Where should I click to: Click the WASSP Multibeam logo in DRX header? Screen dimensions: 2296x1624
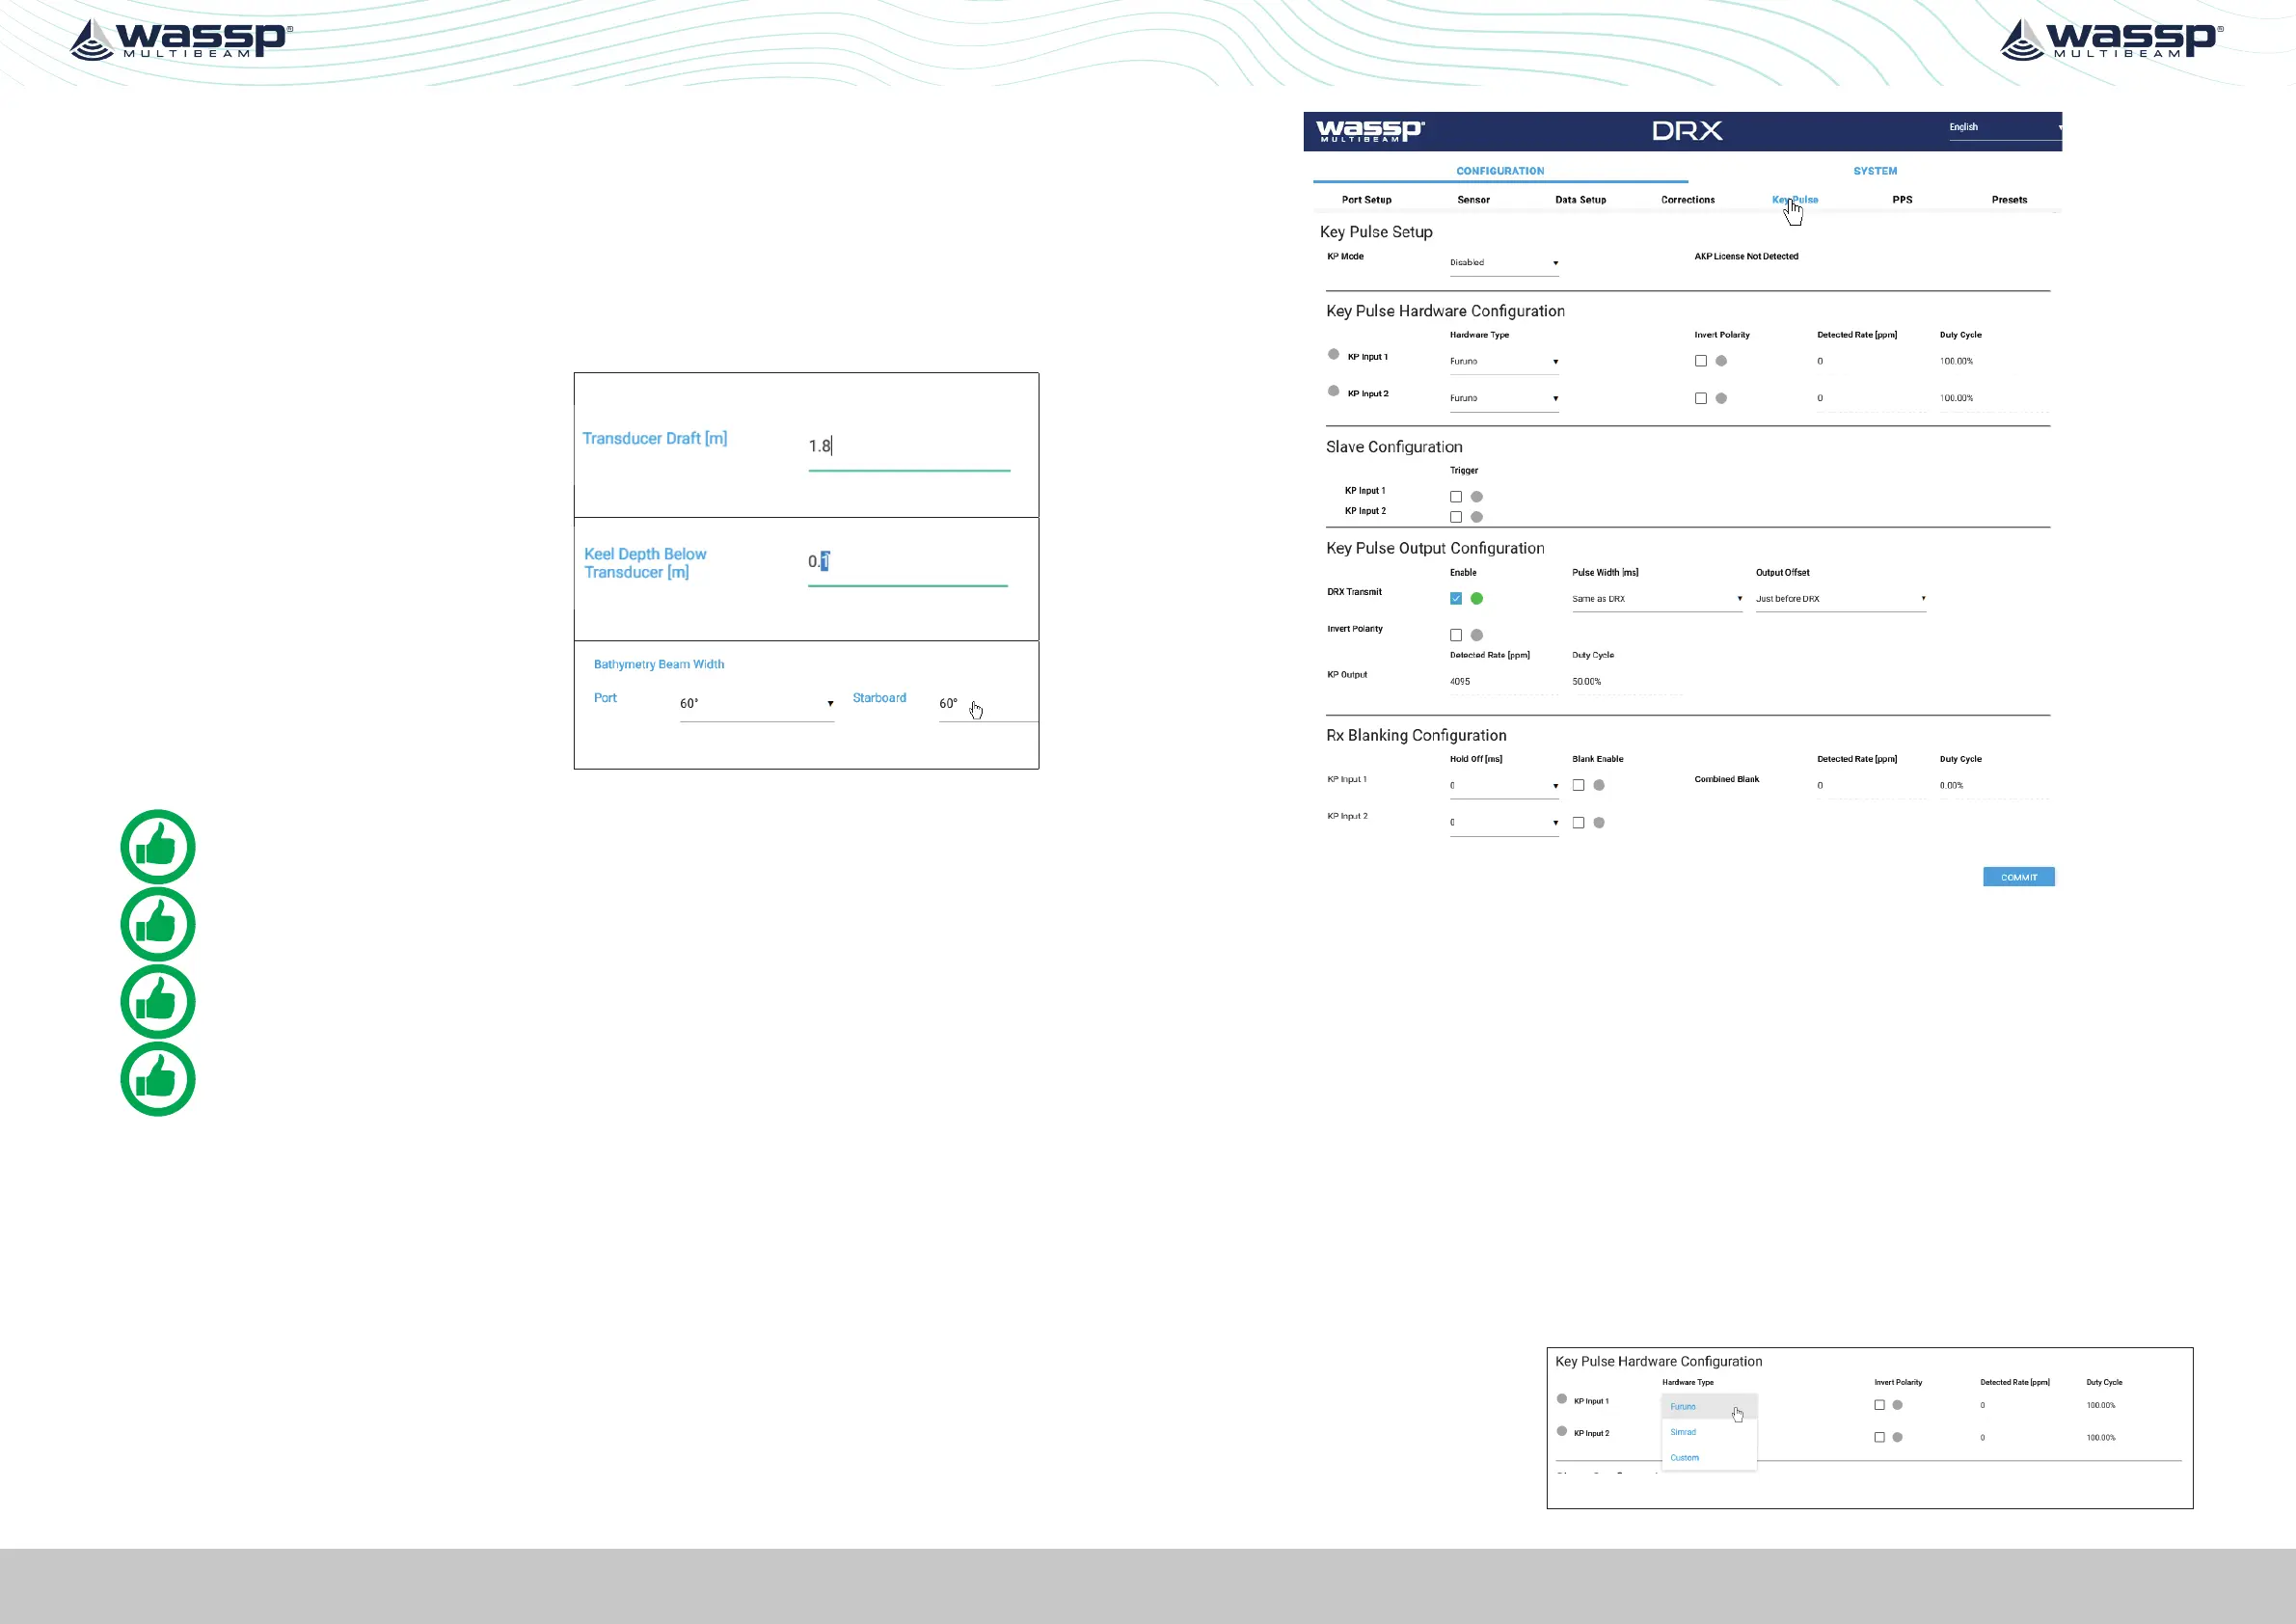tap(1369, 131)
